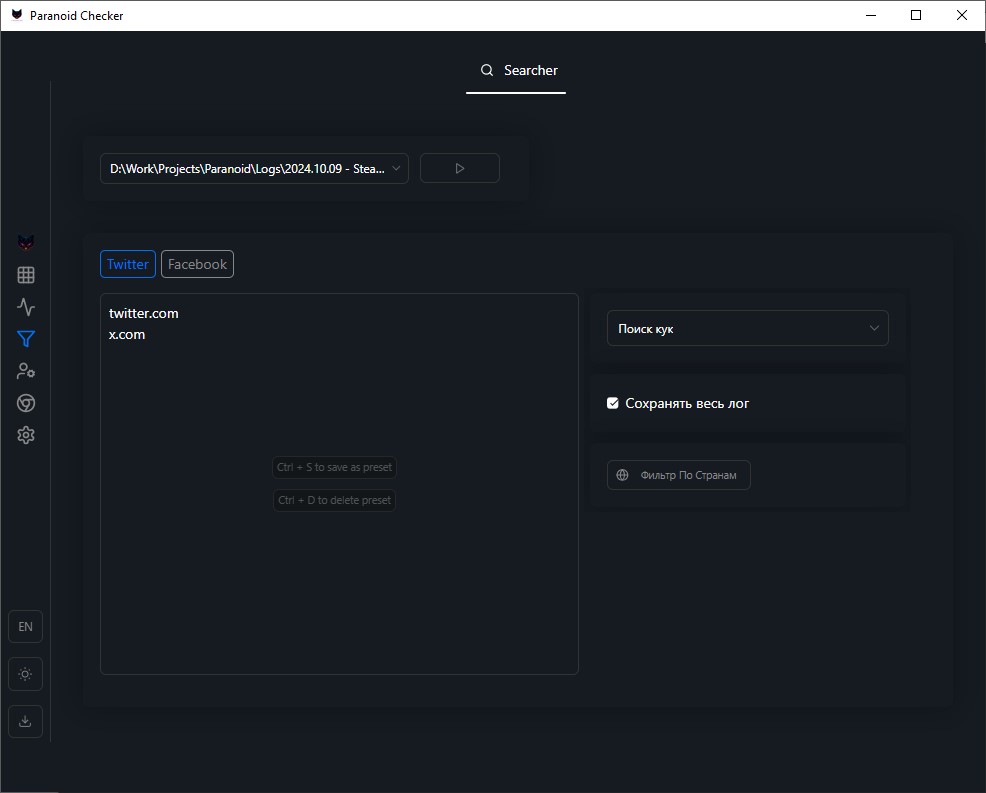This screenshot has height=793, width=986.
Task: Switch to the Facebook preset tab
Action: pyautogui.click(x=197, y=264)
